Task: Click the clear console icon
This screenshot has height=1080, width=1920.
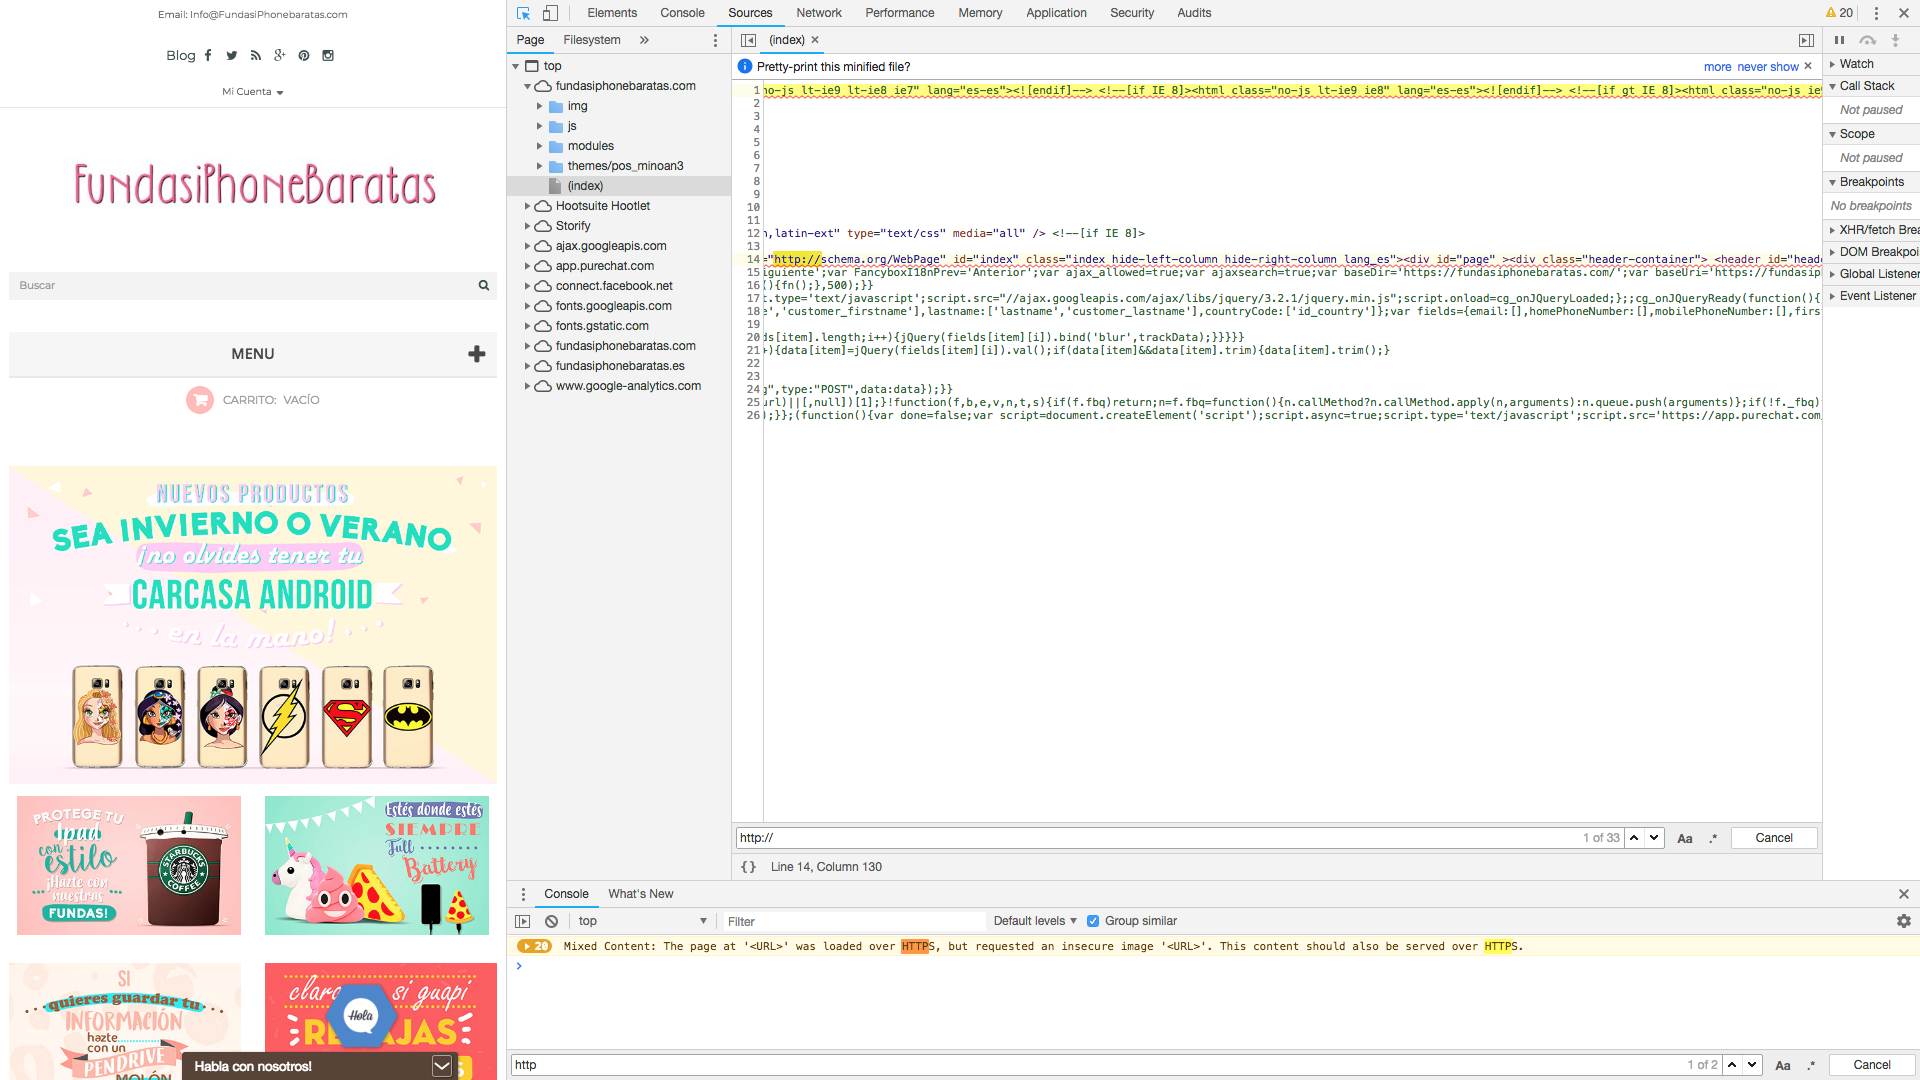Action: [551, 921]
